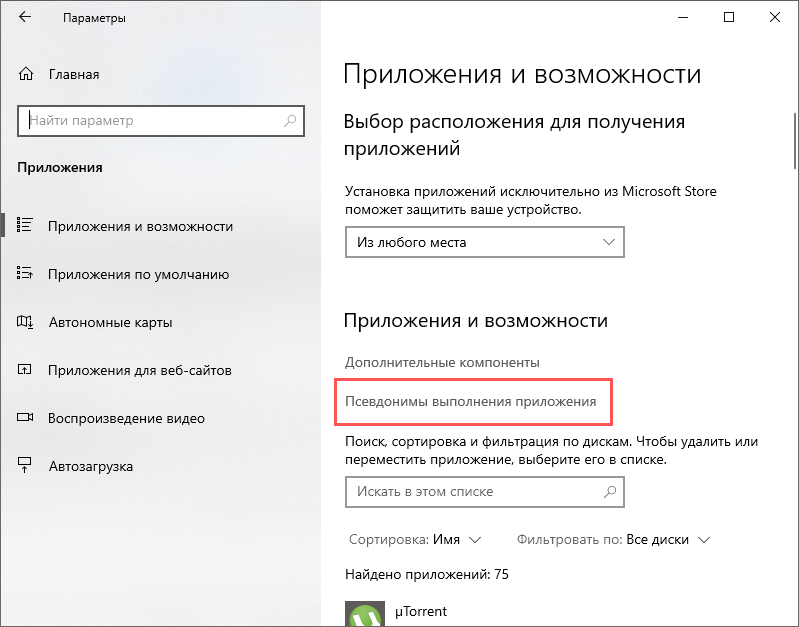
Task: Click the Автозагрузка icon
Action: [x=24, y=465]
